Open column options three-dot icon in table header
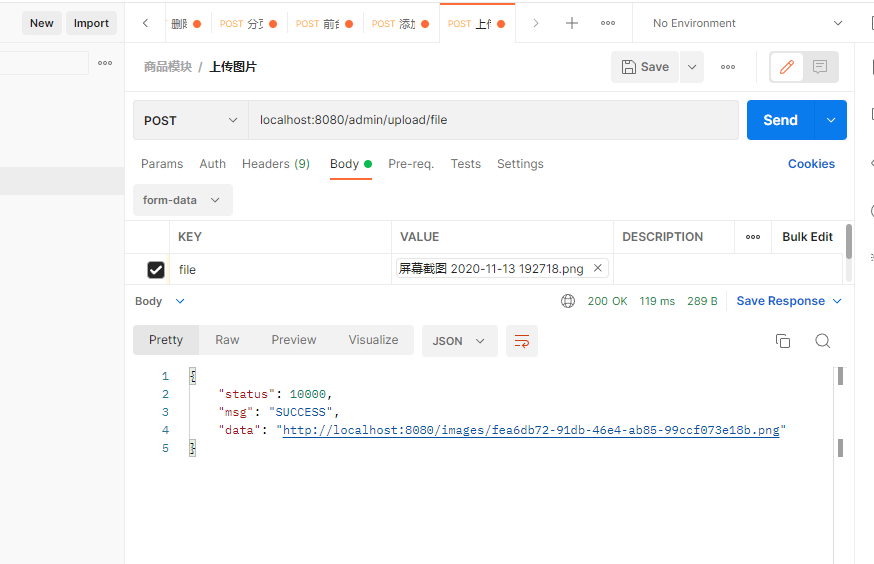The height and width of the screenshot is (564, 874). [x=753, y=237]
